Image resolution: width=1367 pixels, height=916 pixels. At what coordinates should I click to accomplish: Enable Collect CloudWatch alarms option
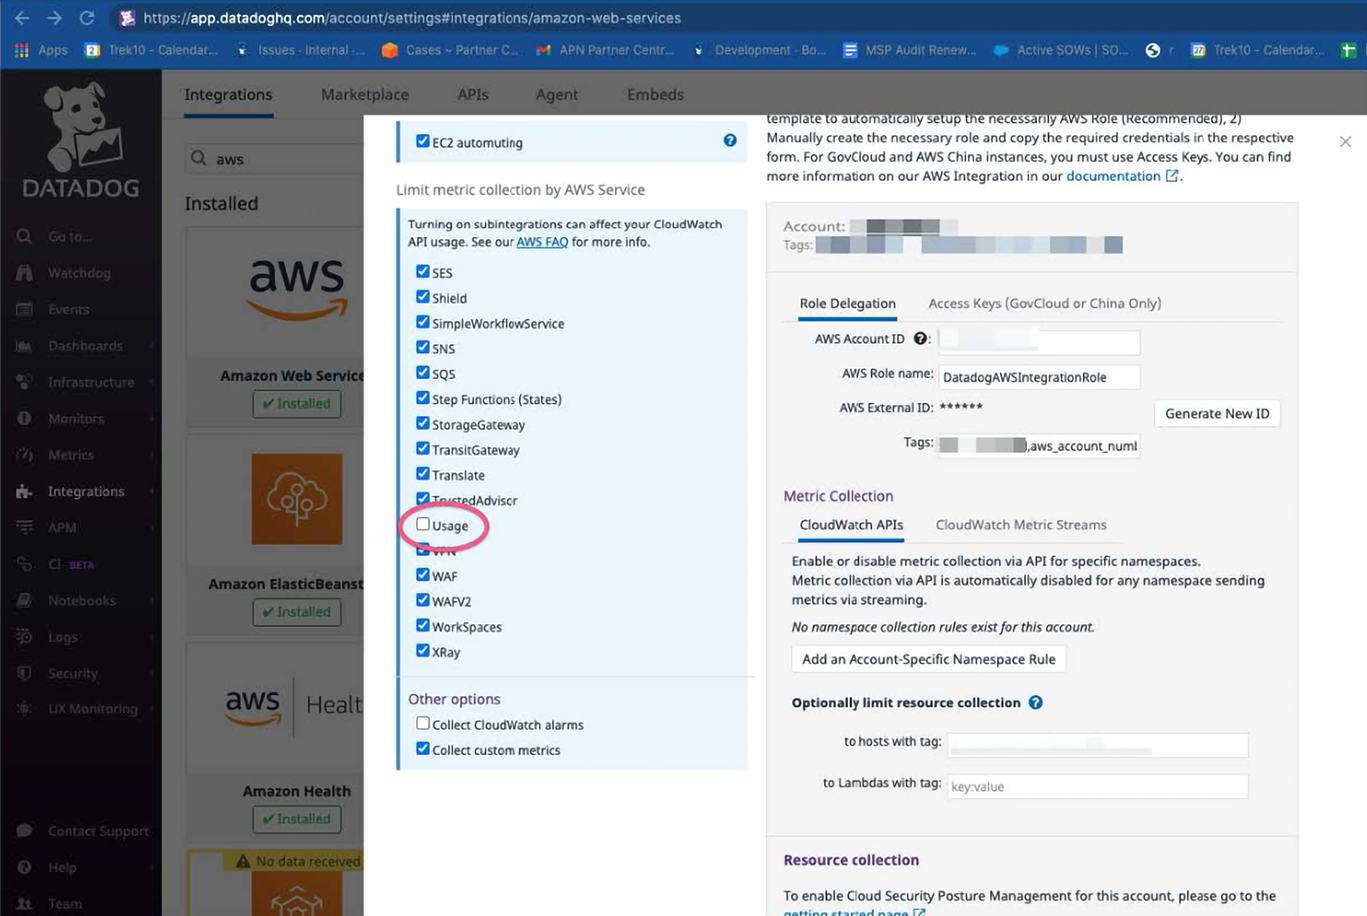tap(423, 723)
